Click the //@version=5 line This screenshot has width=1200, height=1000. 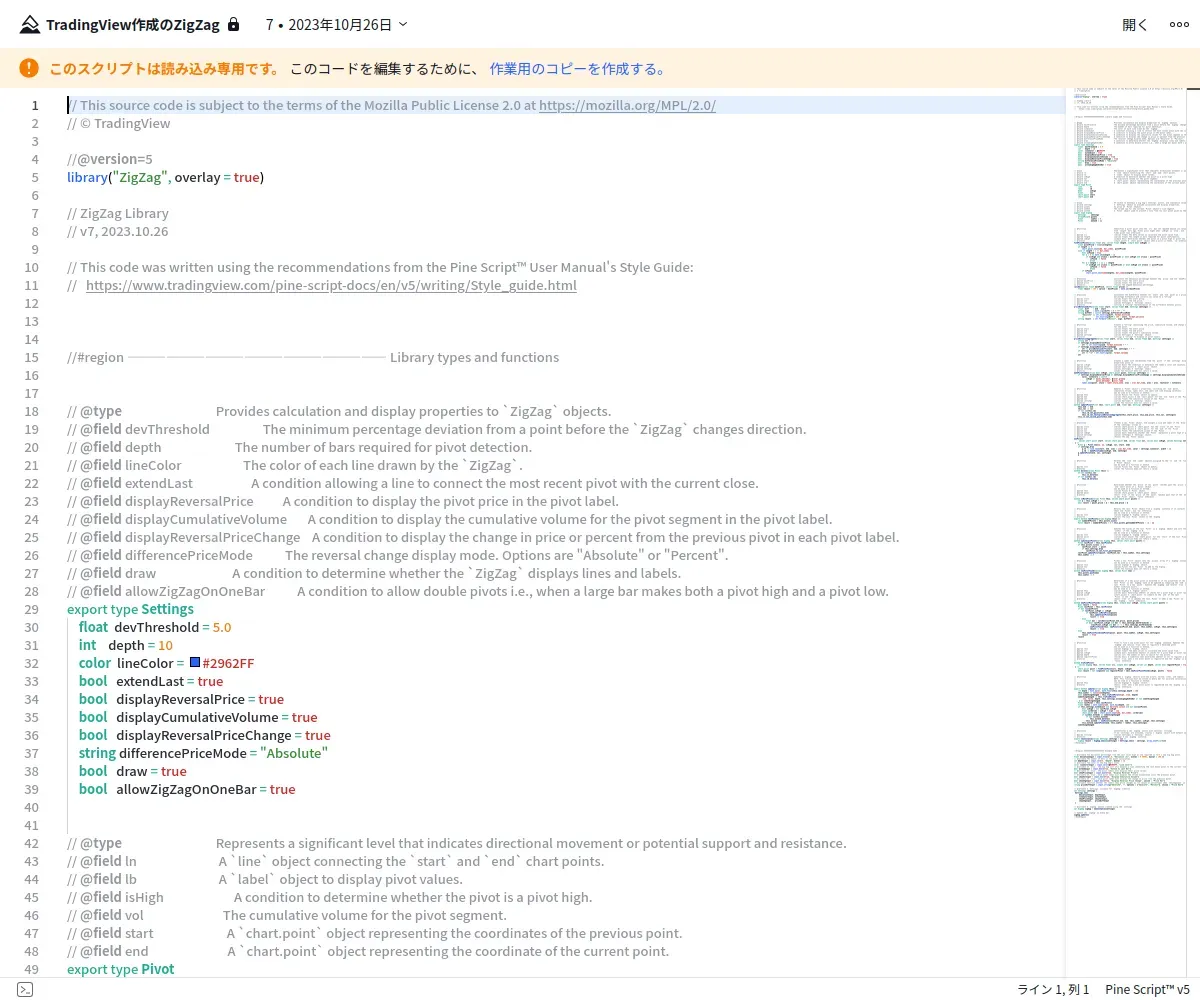point(110,159)
